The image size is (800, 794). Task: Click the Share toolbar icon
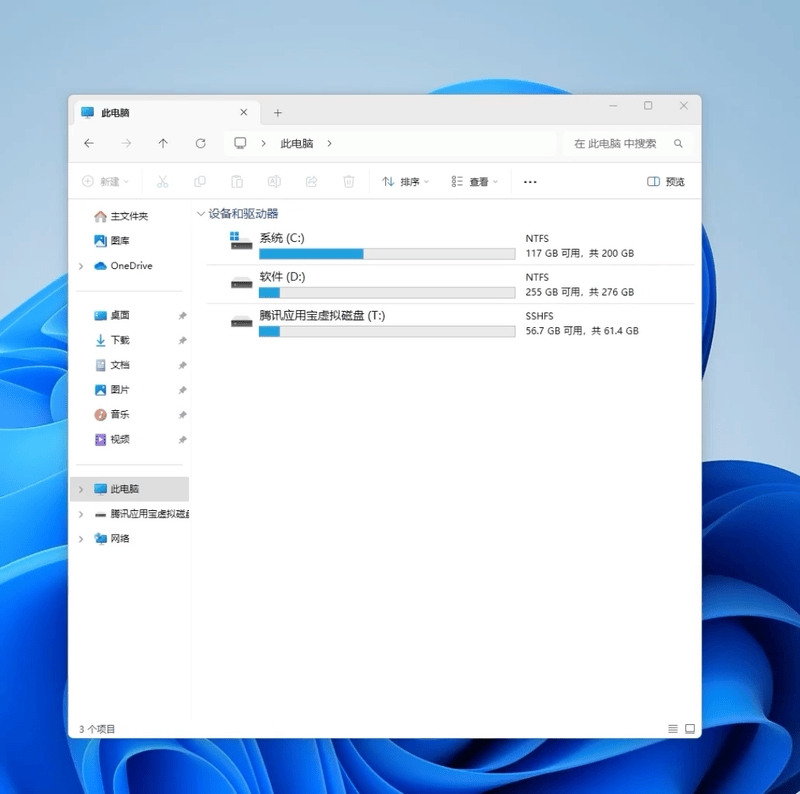point(311,182)
